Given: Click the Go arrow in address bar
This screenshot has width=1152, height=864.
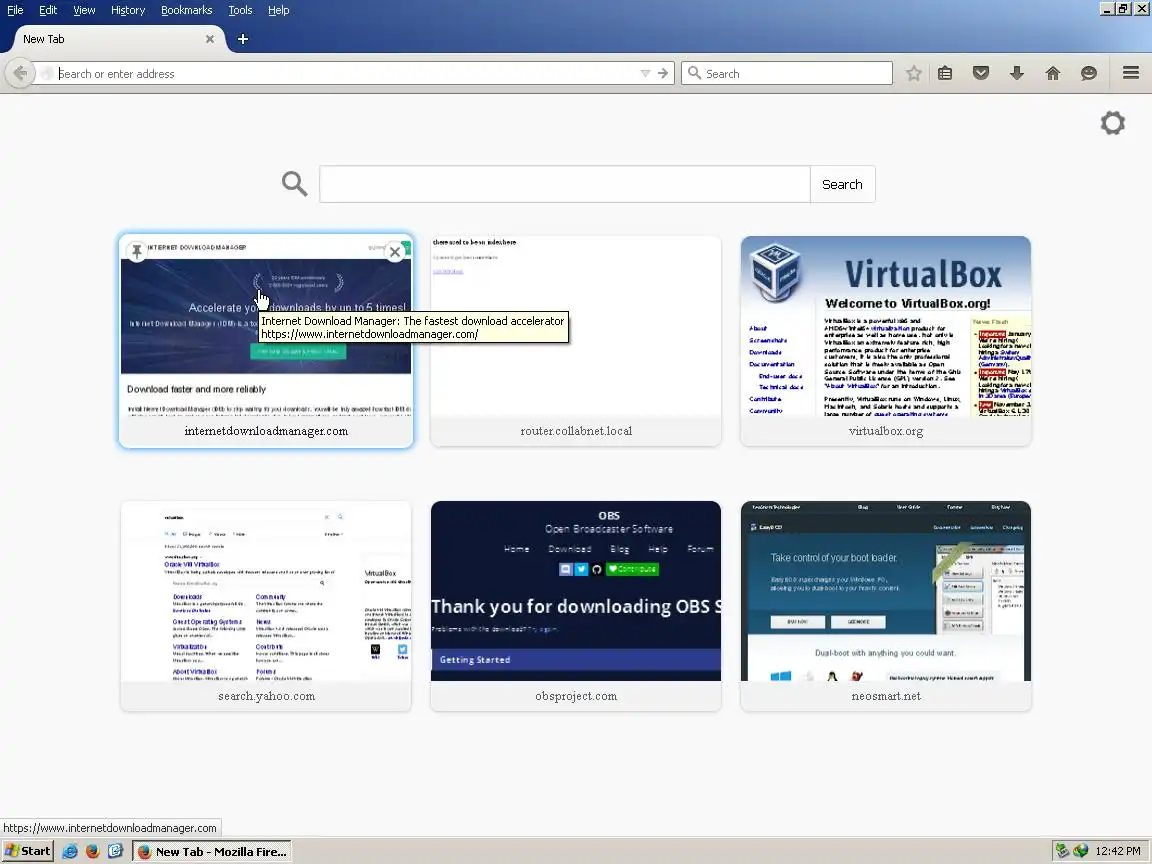Looking at the screenshot, I should pyautogui.click(x=663, y=73).
